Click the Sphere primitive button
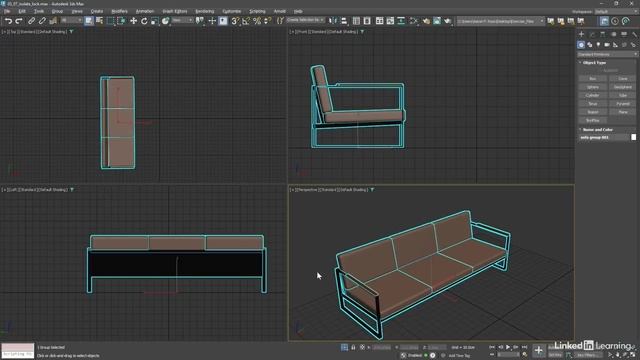This screenshot has width=640, height=360. tap(592, 87)
